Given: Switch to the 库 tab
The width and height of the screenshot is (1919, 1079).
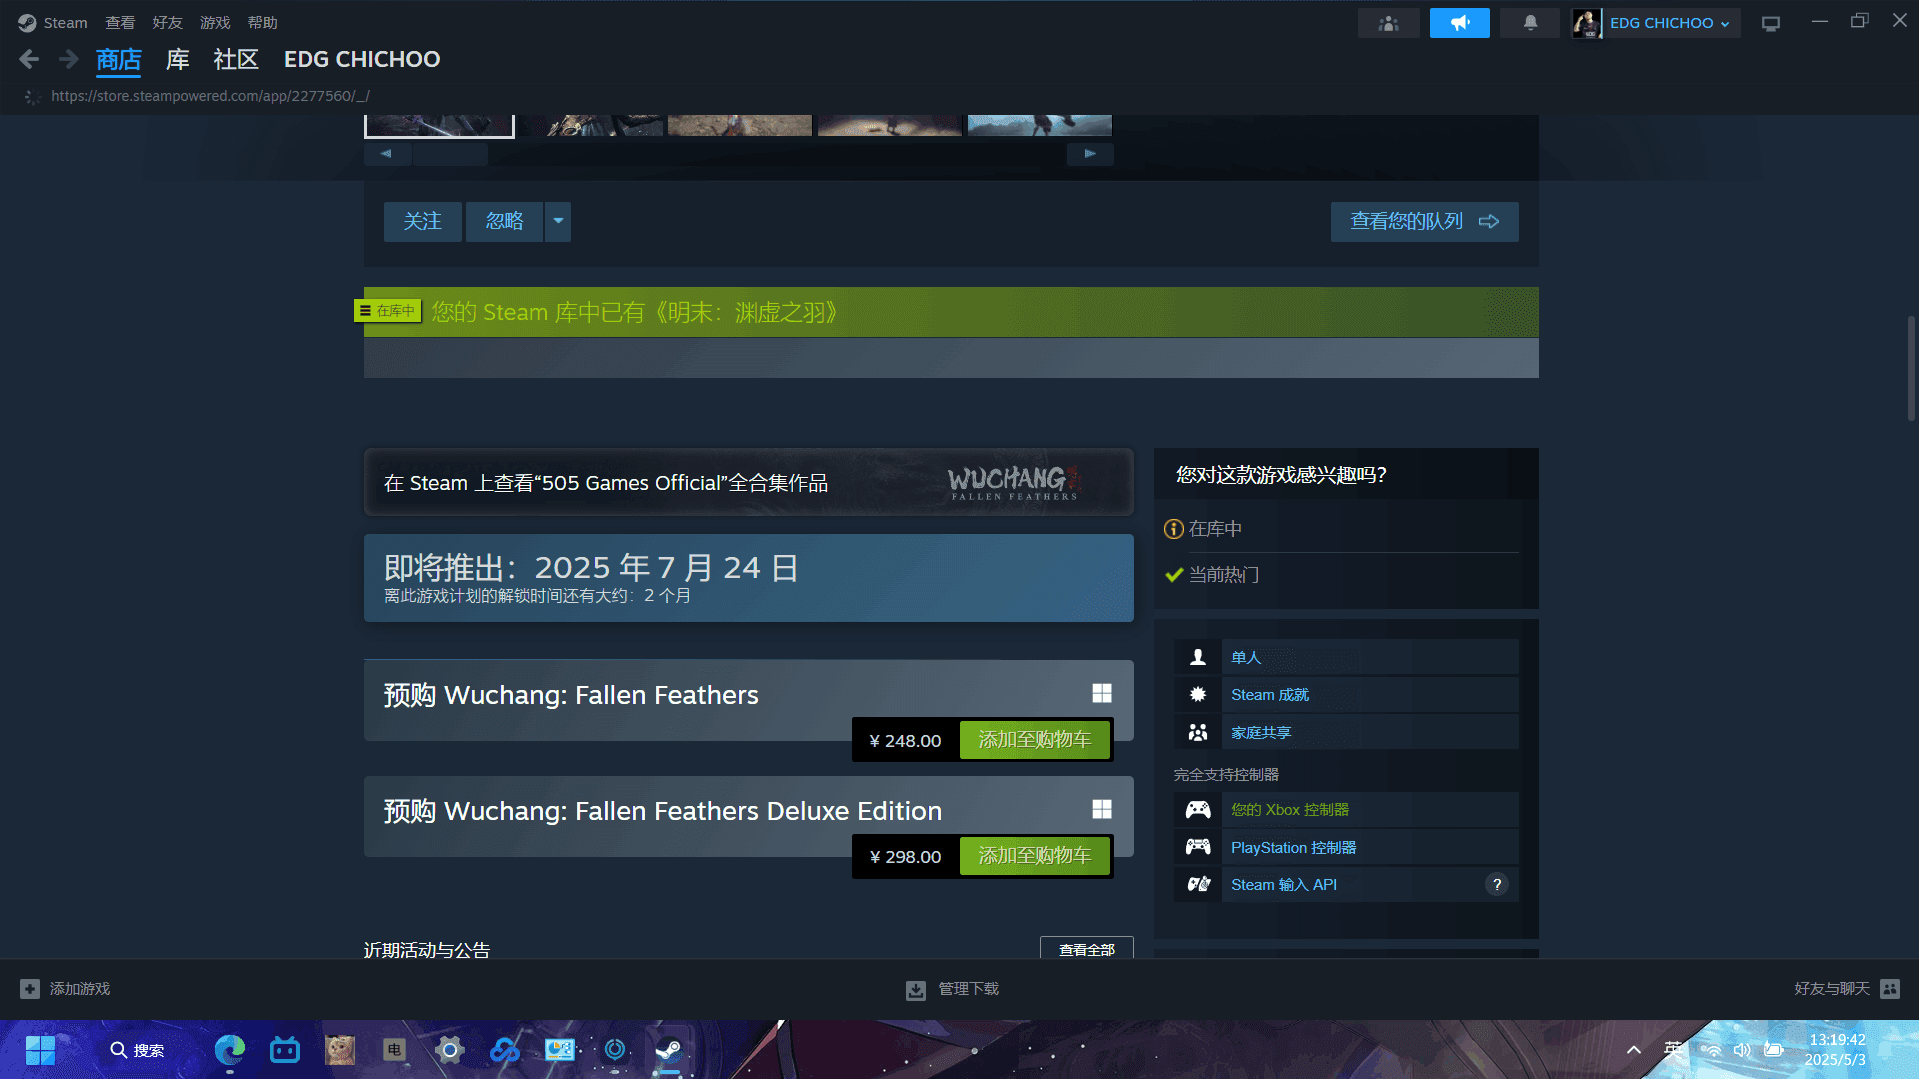Looking at the screenshot, I should point(177,60).
